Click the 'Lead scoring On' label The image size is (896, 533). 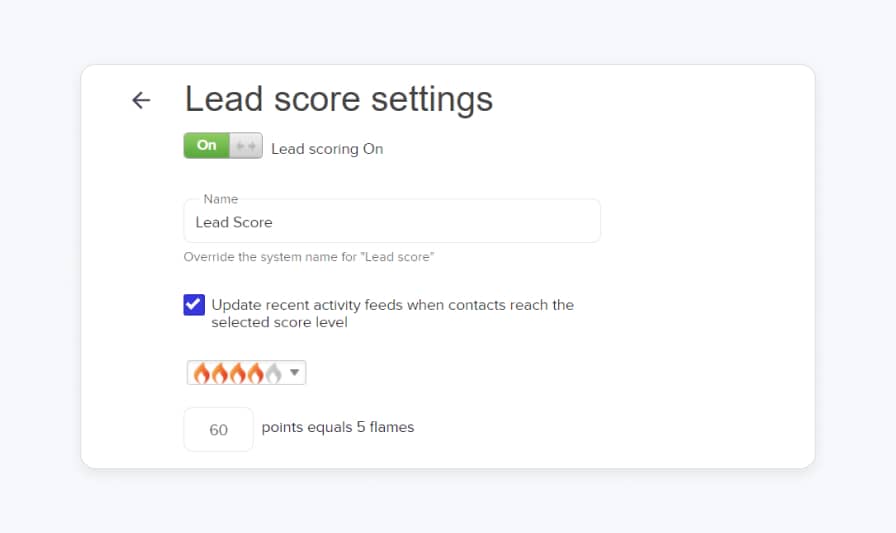click(x=327, y=149)
